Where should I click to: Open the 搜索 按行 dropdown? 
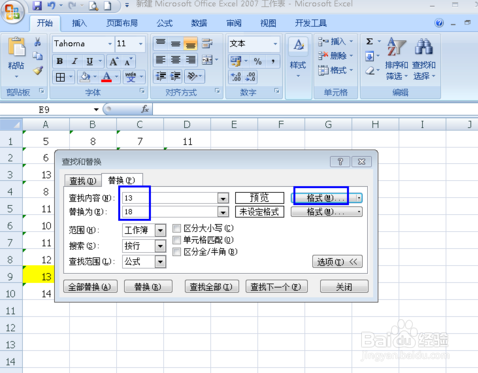point(160,246)
